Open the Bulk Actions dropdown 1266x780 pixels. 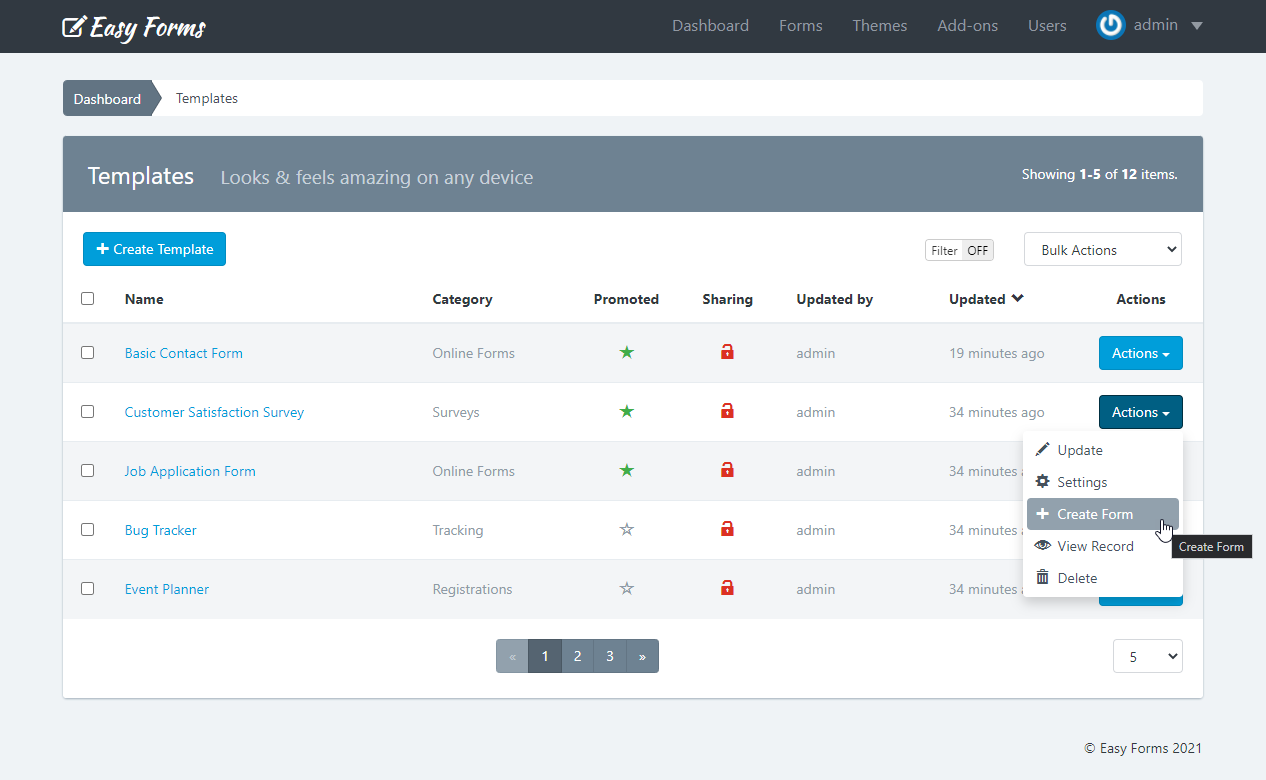pos(1102,248)
